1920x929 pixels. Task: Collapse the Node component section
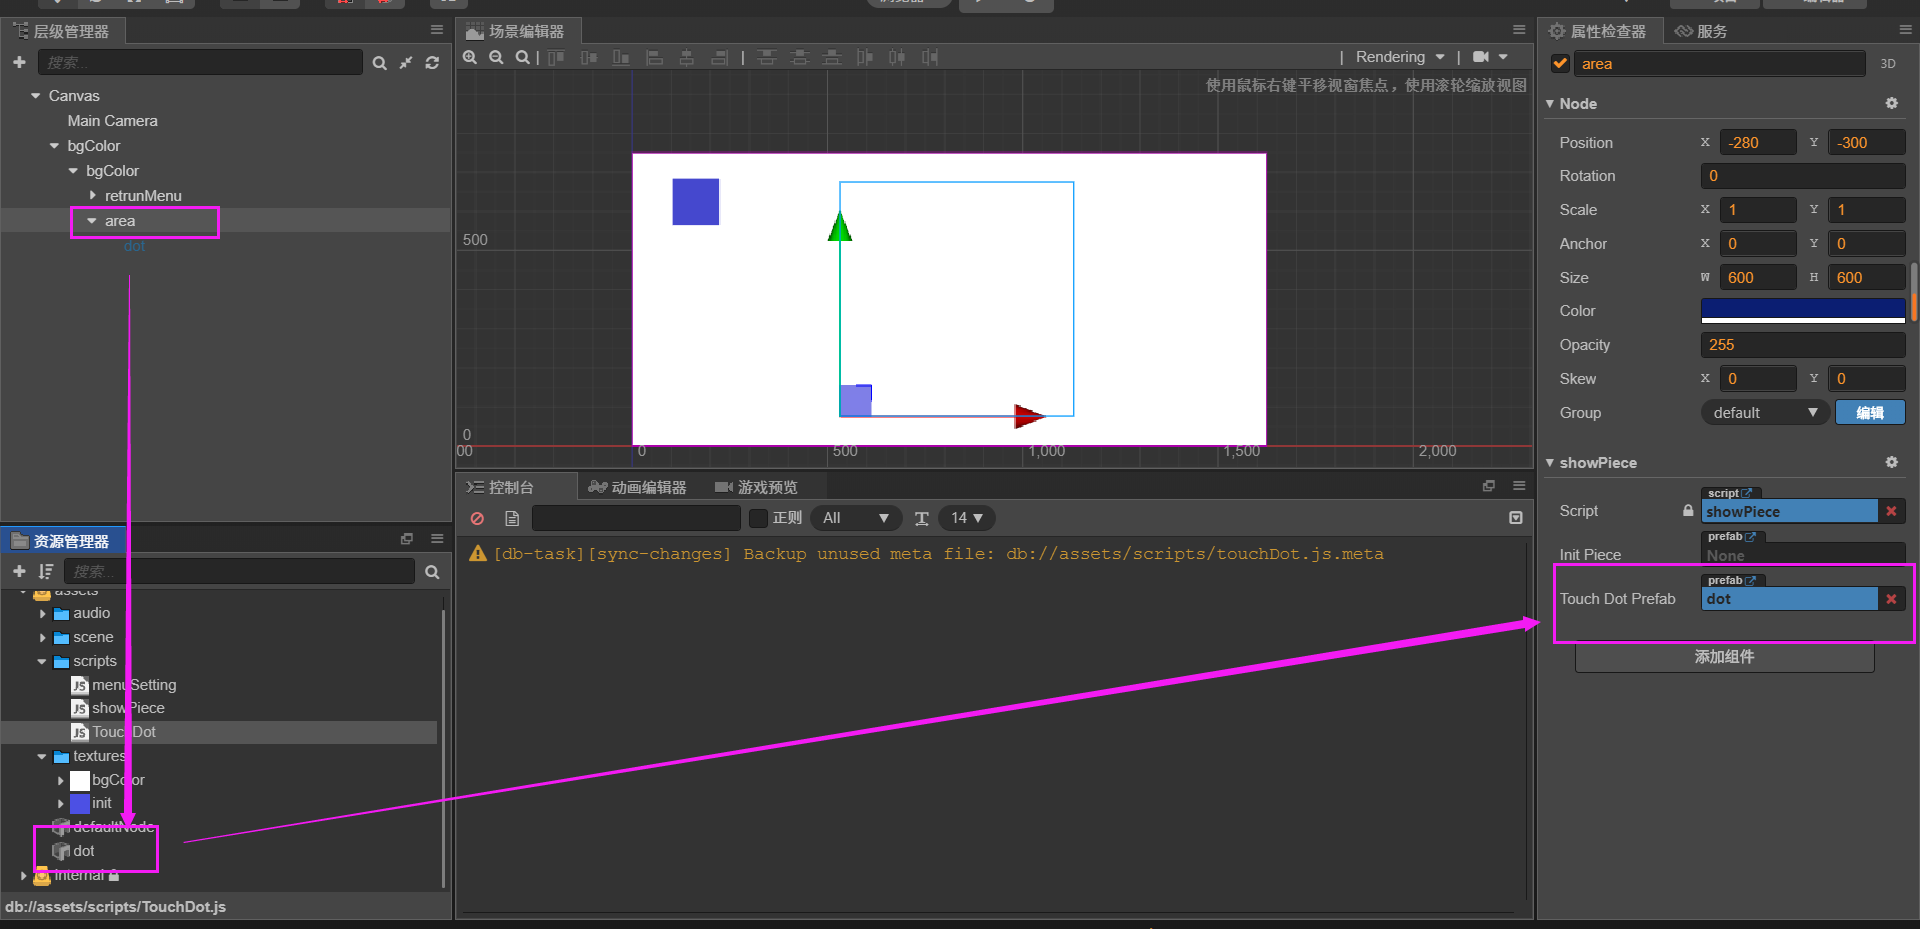tap(1550, 103)
